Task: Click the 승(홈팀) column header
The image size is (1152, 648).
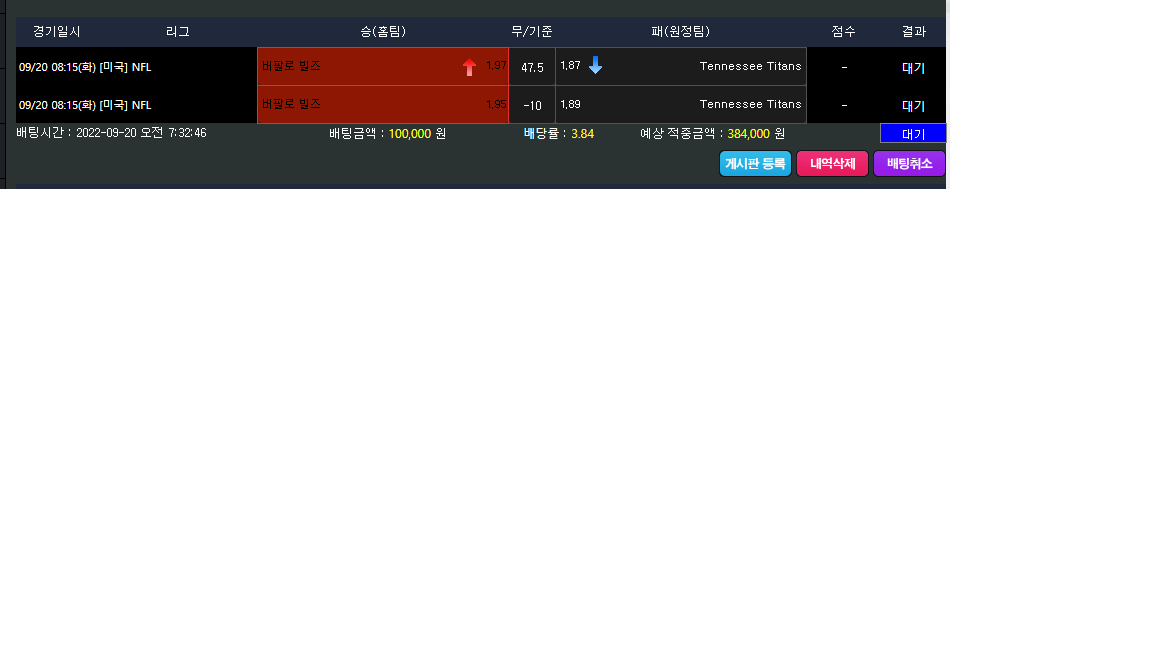Action: (383, 32)
